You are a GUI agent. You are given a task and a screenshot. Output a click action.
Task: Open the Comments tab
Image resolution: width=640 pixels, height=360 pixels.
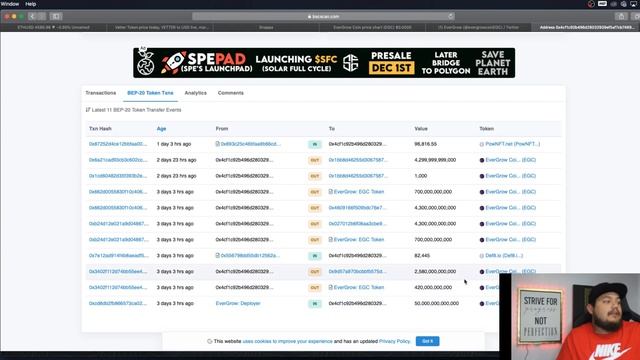click(x=231, y=93)
